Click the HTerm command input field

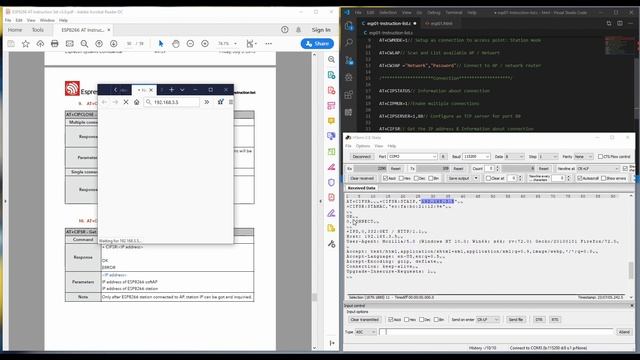click(496, 332)
